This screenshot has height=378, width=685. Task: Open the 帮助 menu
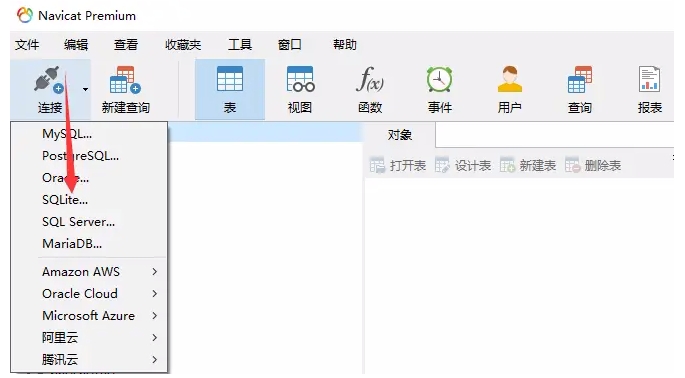[345, 45]
